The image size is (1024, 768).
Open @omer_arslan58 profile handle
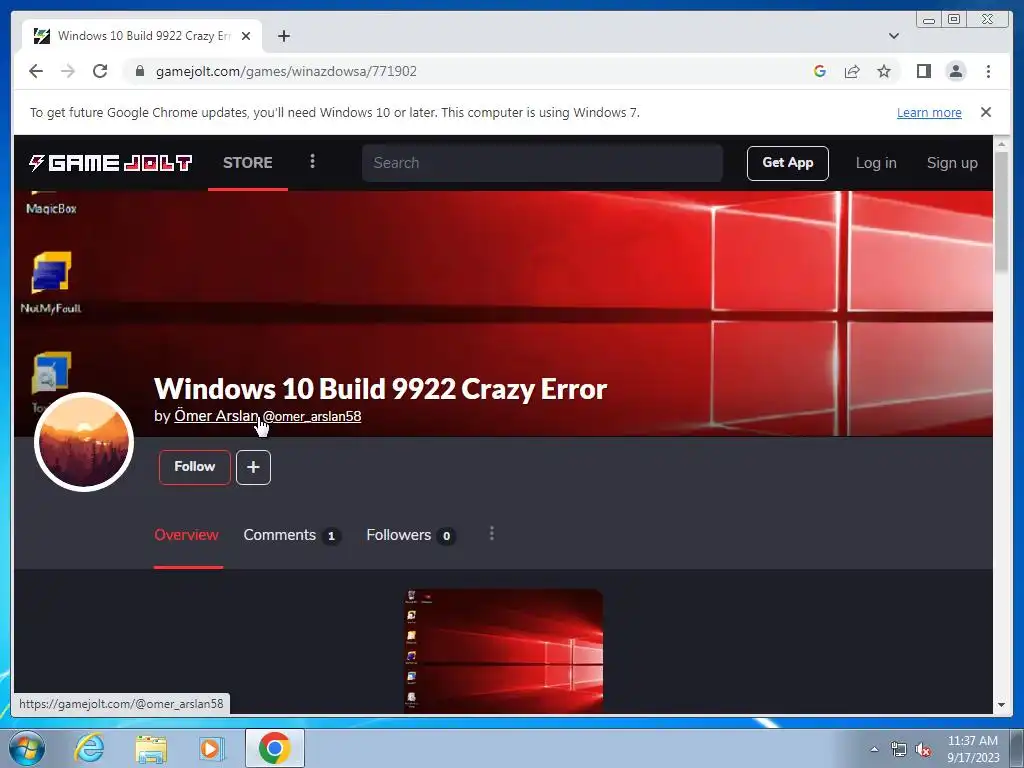pos(312,416)
